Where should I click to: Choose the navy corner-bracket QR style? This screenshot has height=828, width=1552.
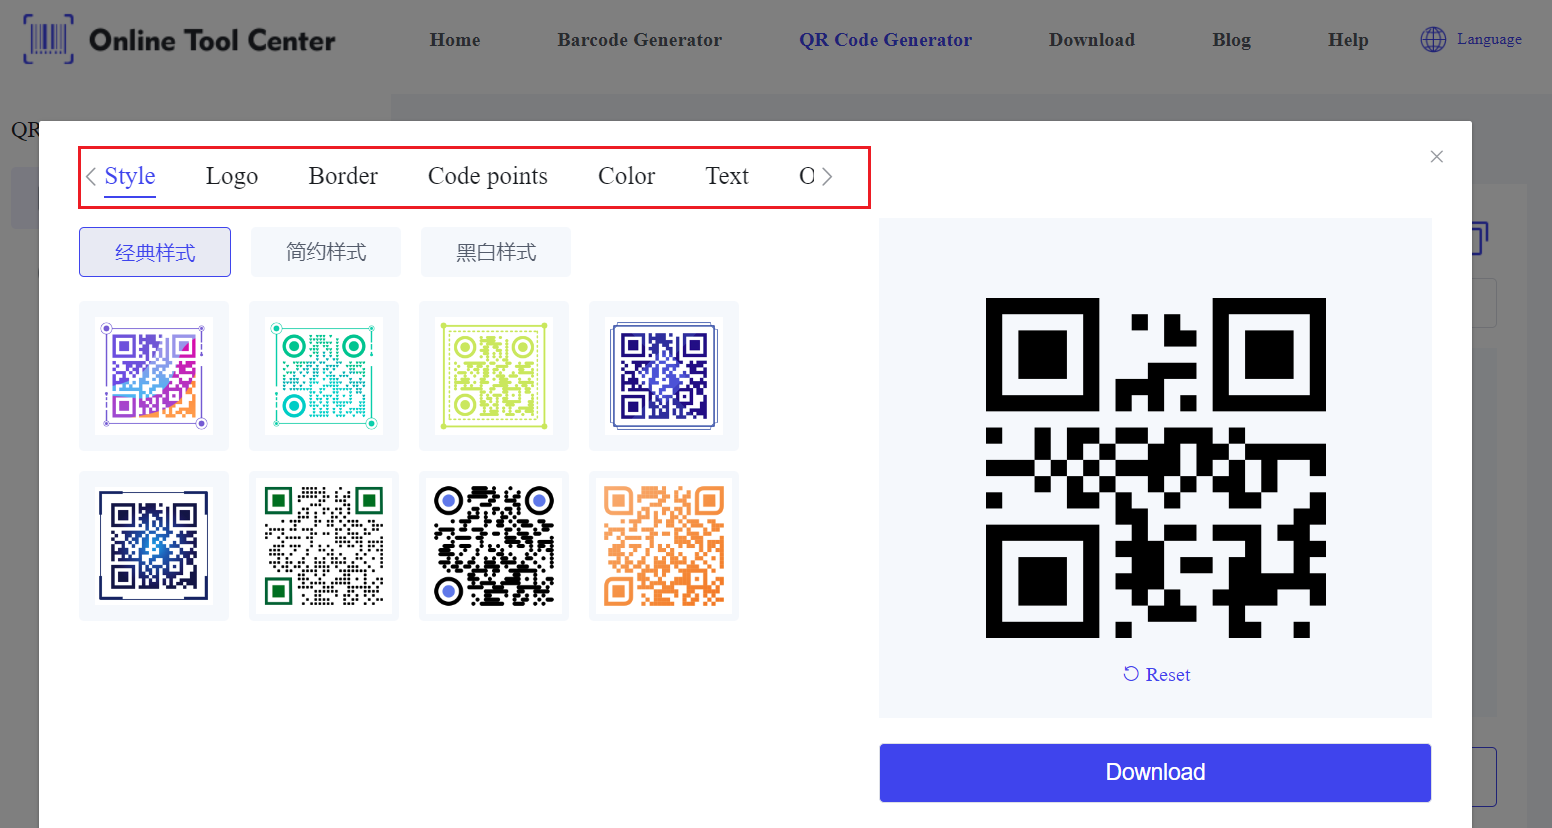coord(154,546)
